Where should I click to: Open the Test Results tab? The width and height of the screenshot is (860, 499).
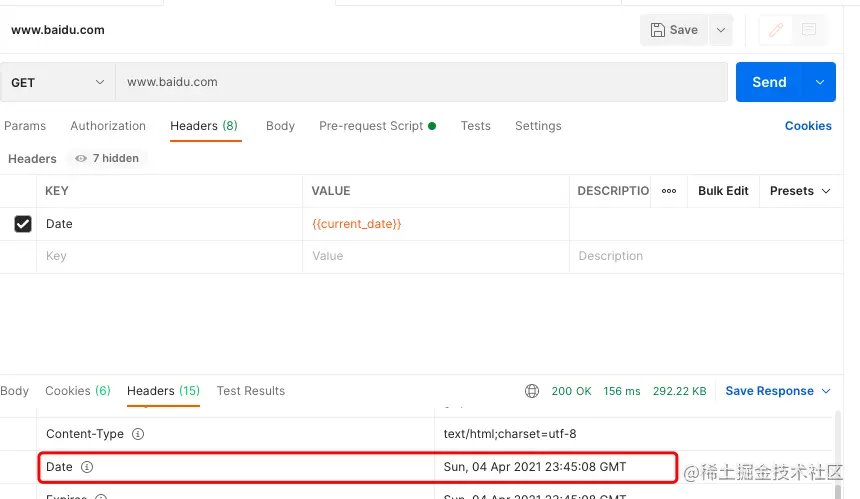pyautogui.click(x=251, y=391)
